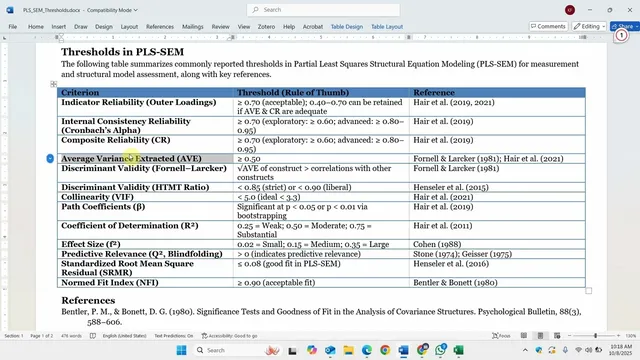Image resolution: width=640 pixels, height=360 pixels.
Task: Click the table resize handle at bottom right
Action: (x=588, y=291)
